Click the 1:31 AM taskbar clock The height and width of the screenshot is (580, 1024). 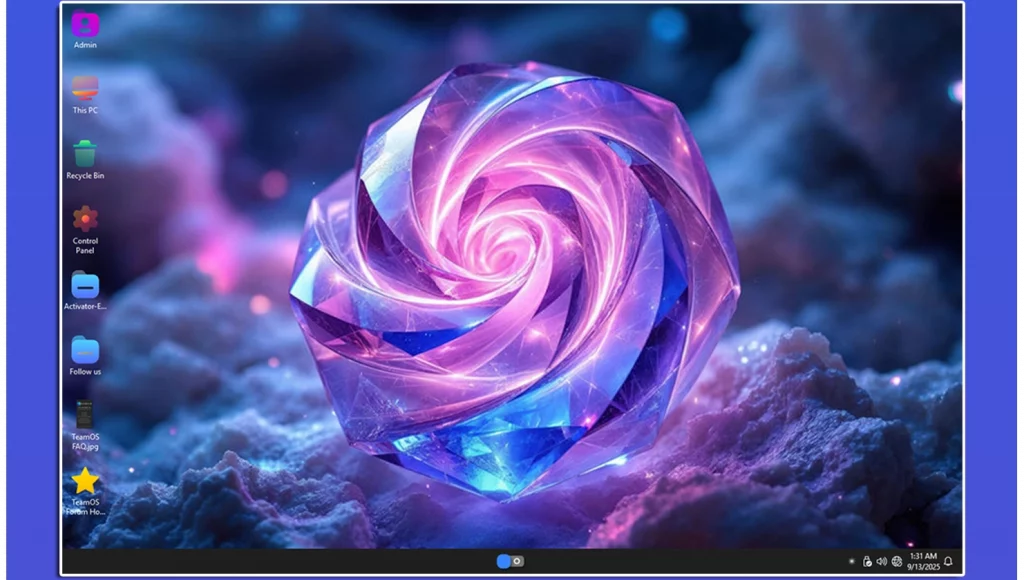click(x=922, y=561)
